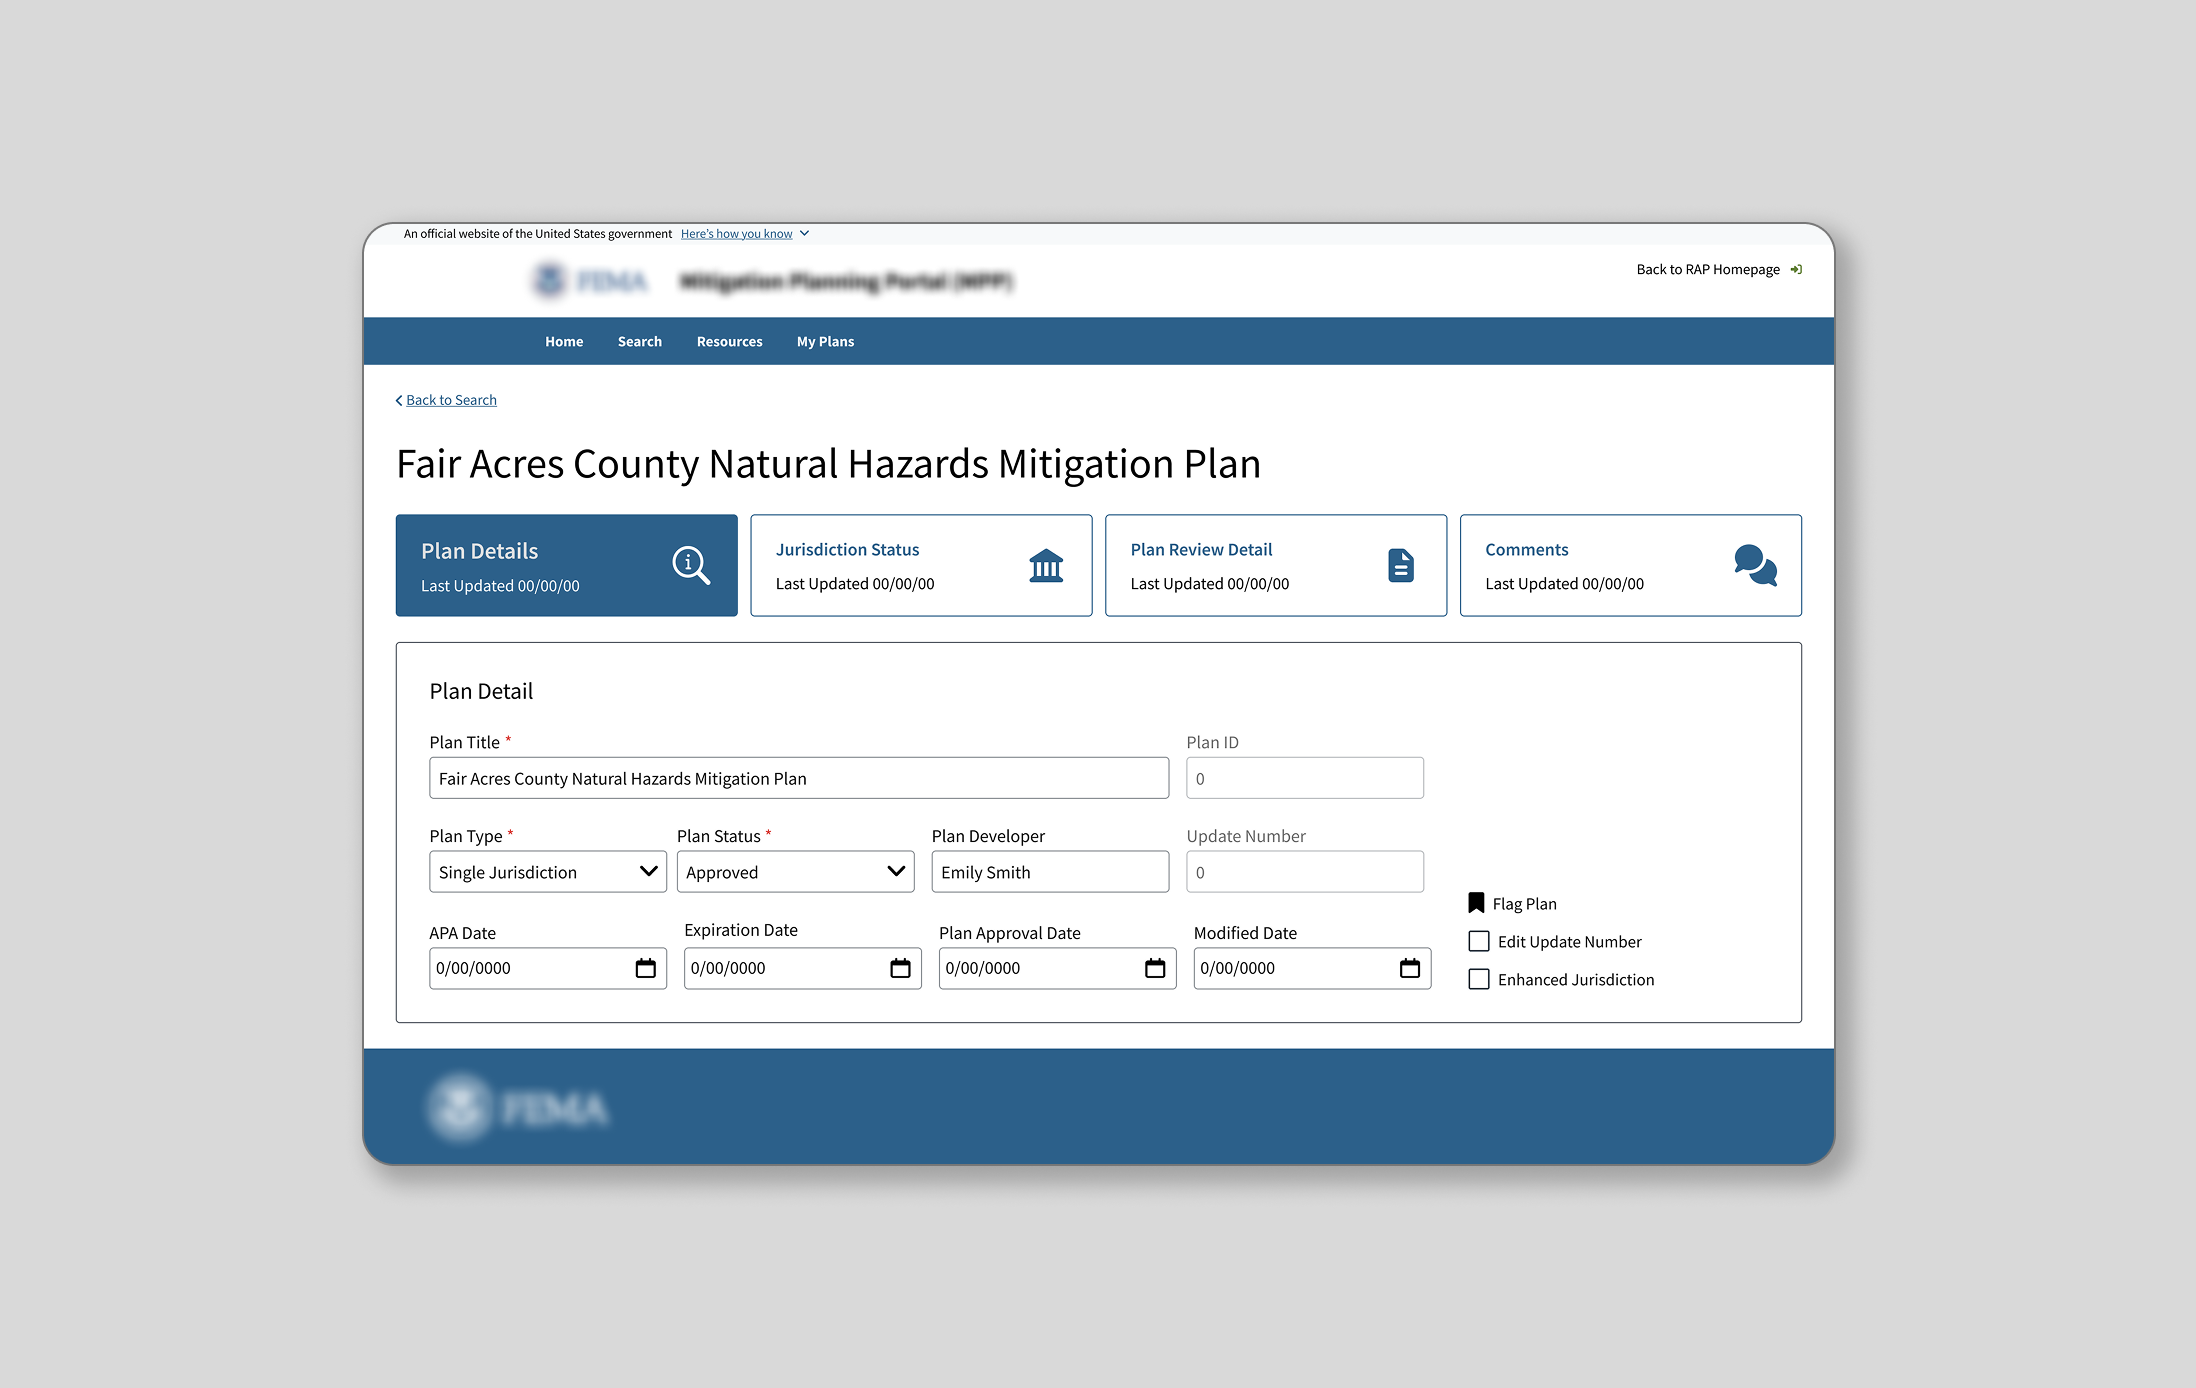The image size is (2196, 1388).
Task: Click the Jurisdiction Status building icon
Action: coord(1046,565)
